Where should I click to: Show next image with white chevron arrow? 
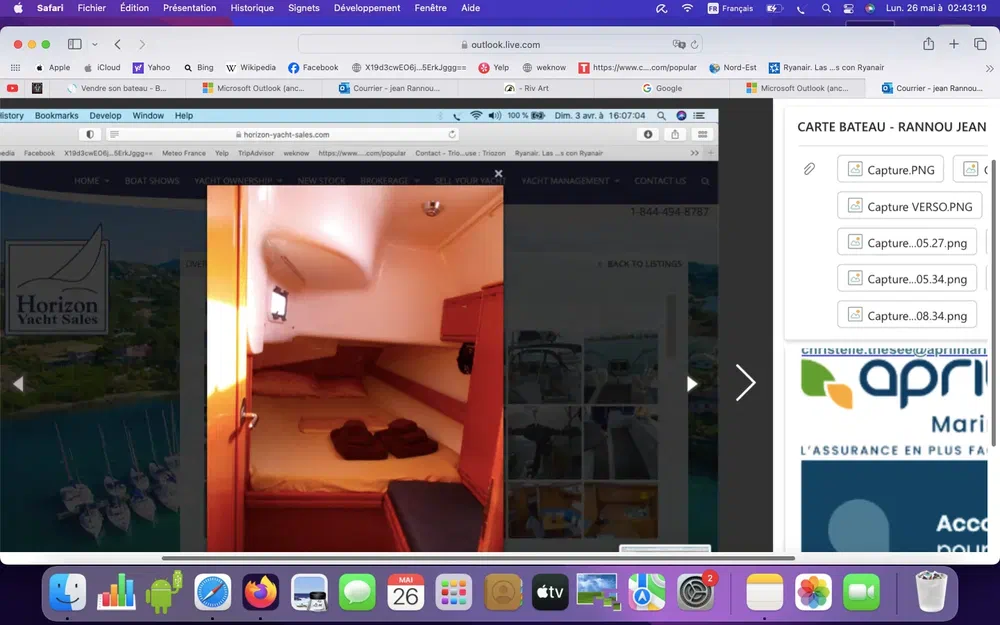[745, 382]
